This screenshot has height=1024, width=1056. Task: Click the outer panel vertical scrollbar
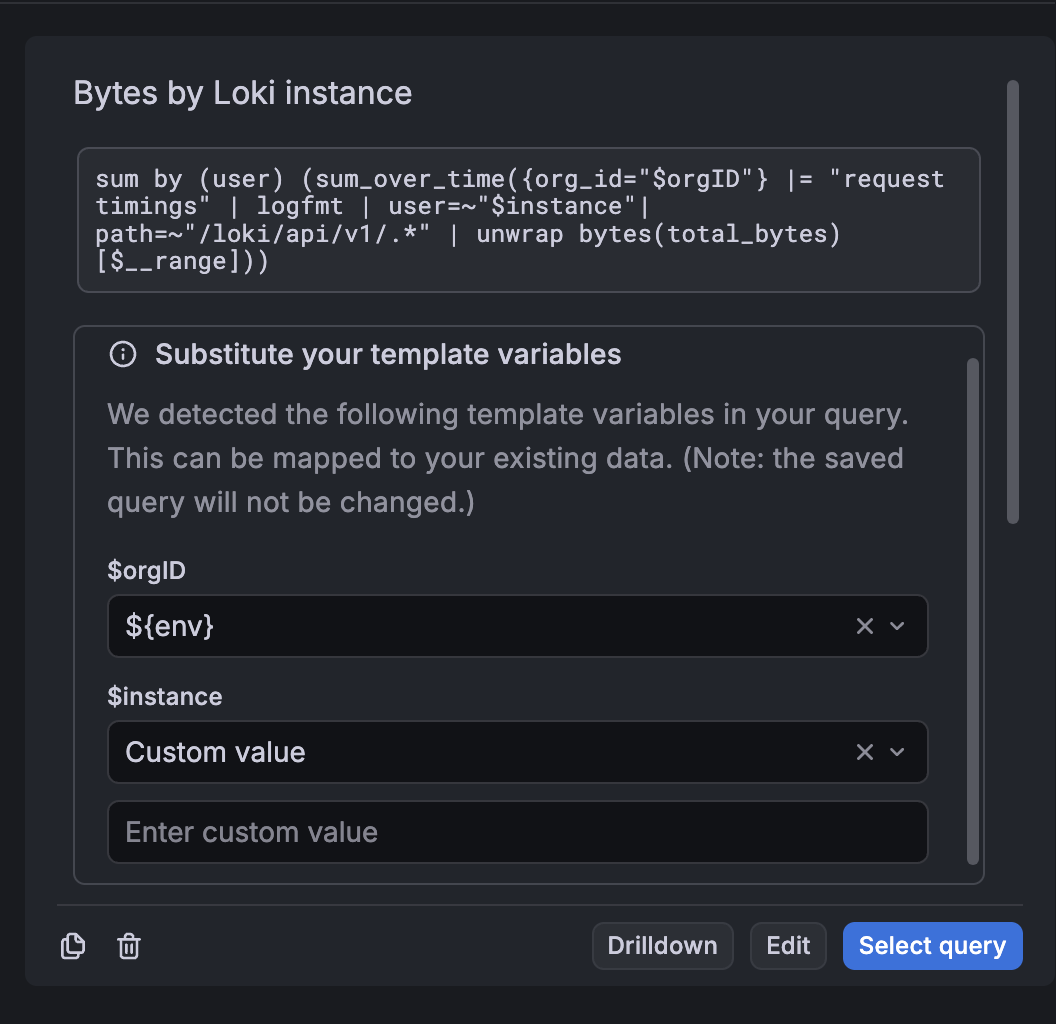click(x=1013, y=300)
